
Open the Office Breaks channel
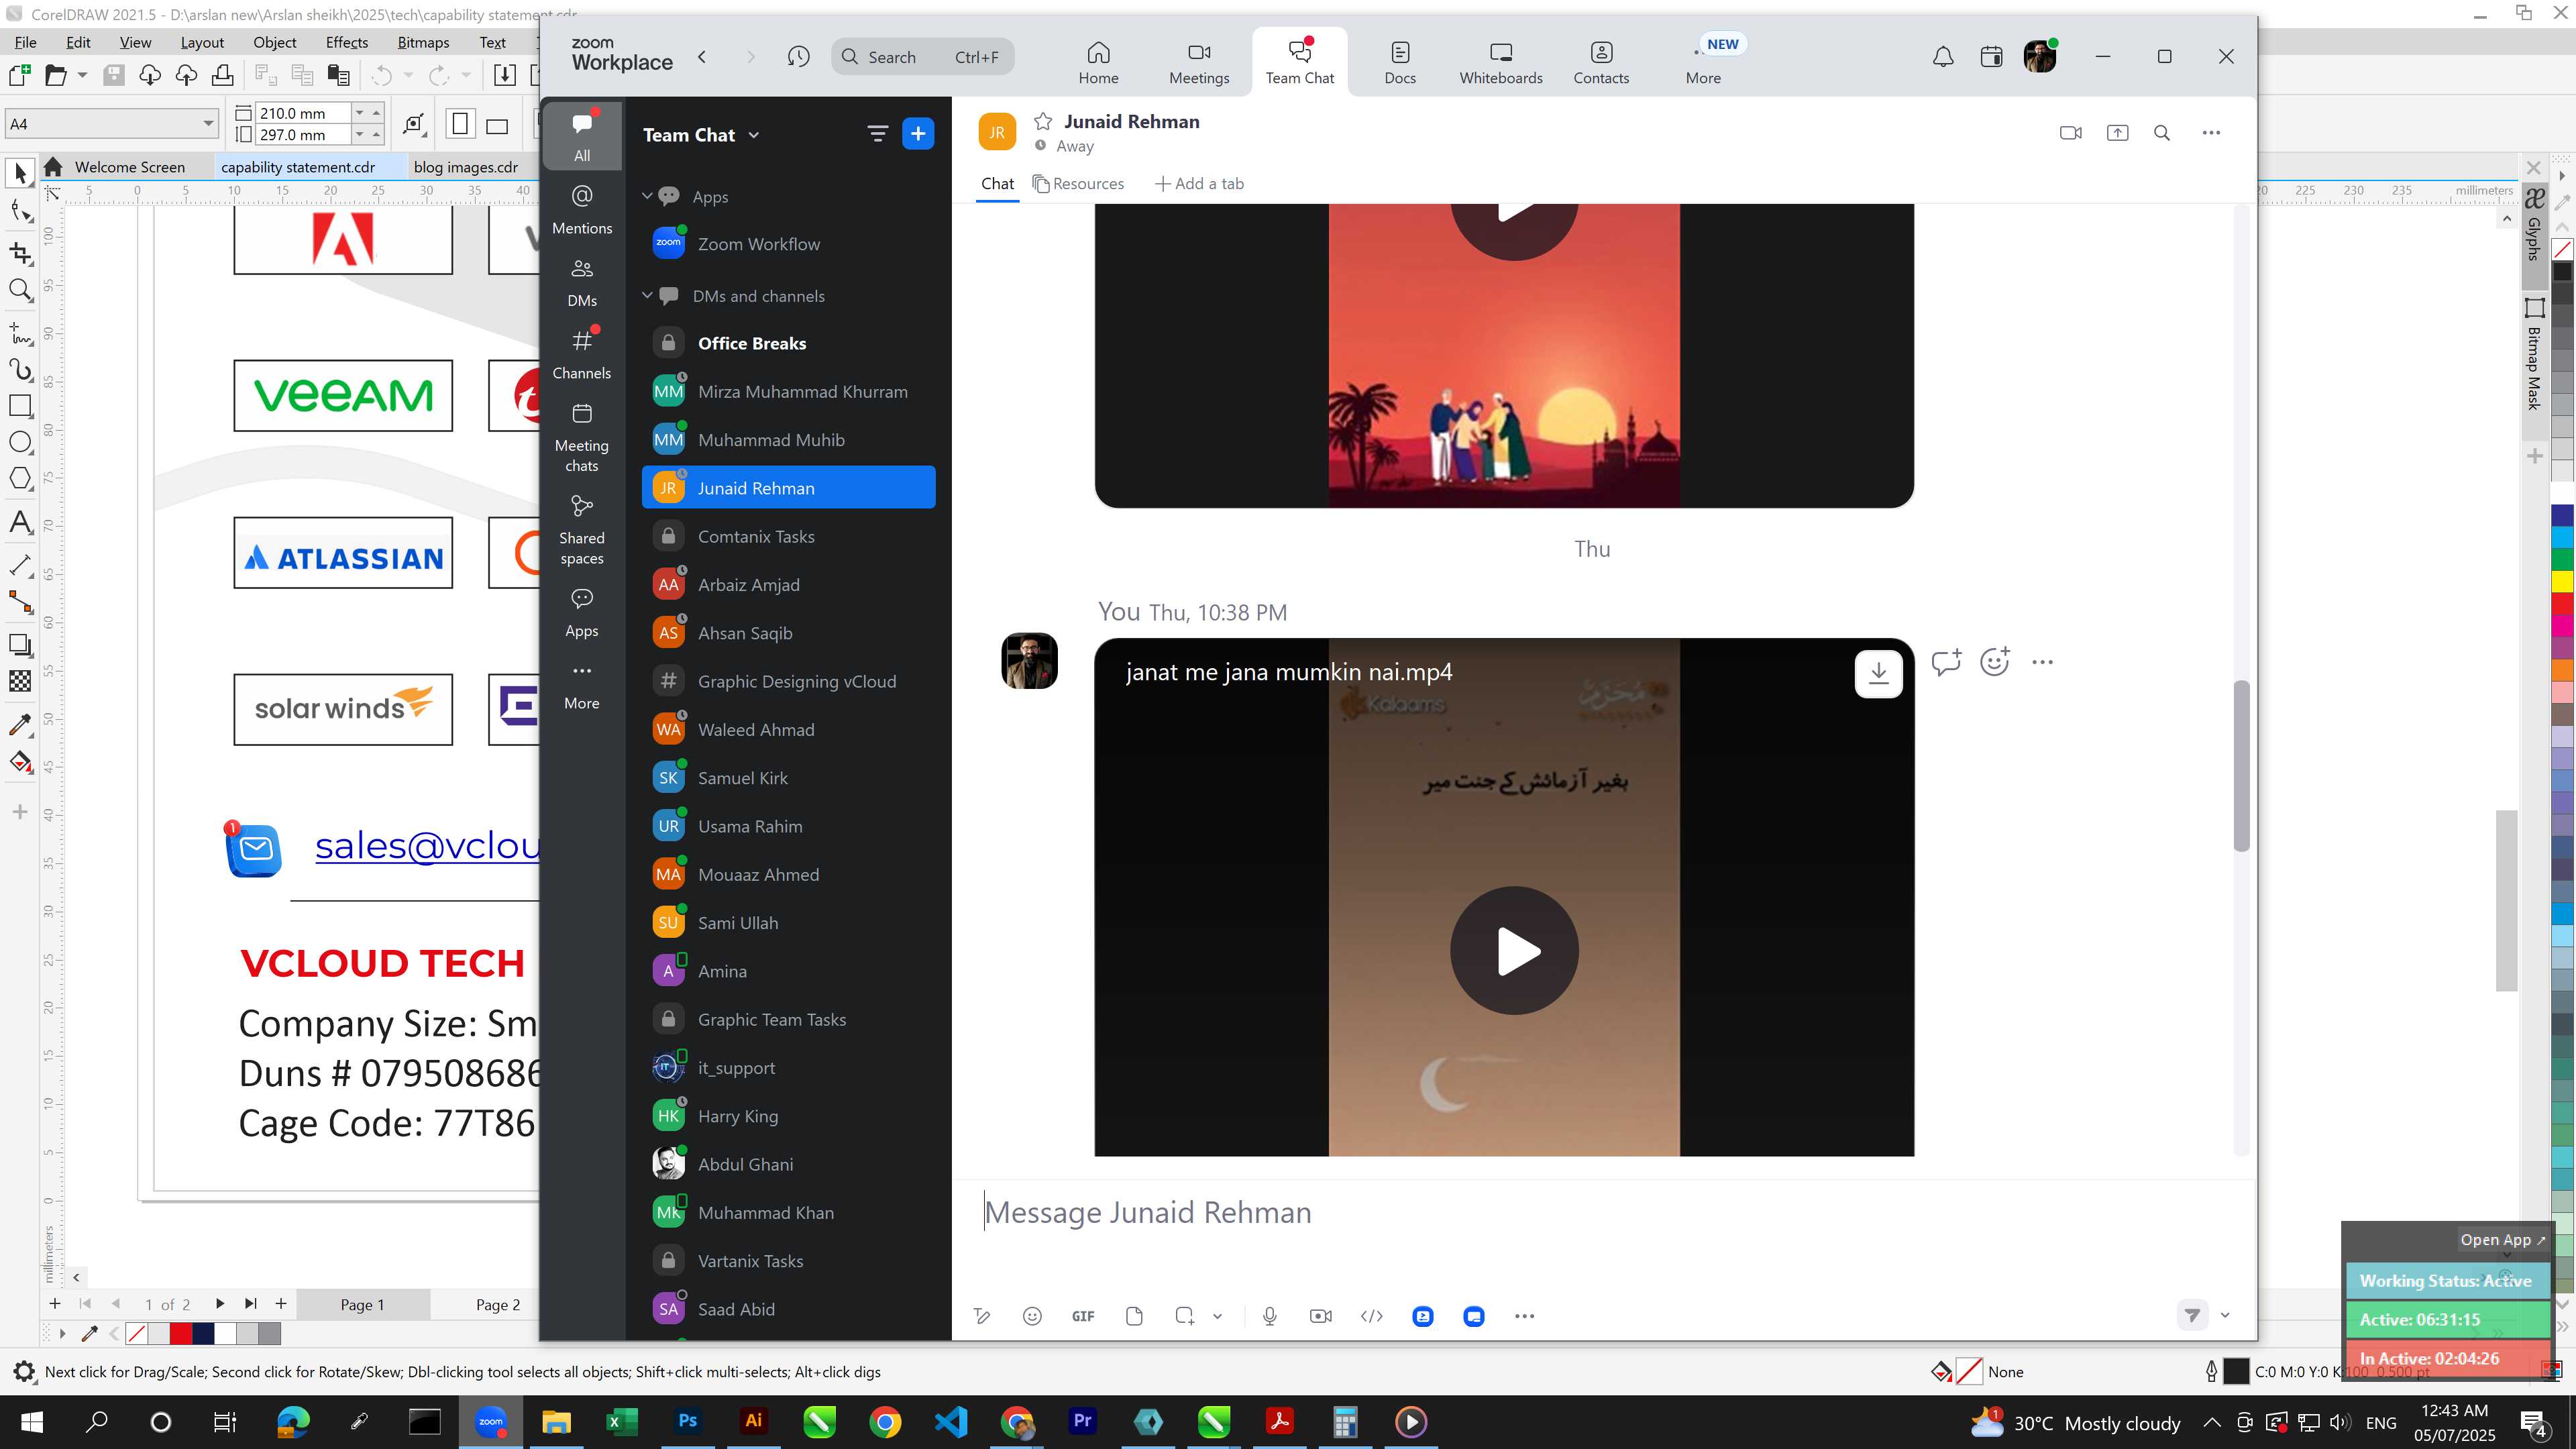[x=788, y=343]
